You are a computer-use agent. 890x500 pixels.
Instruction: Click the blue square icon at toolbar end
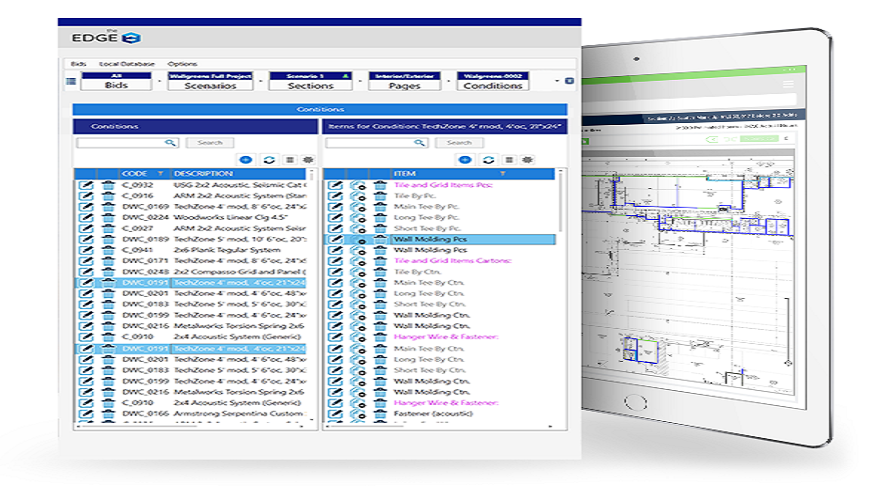[x=569, y=81]
